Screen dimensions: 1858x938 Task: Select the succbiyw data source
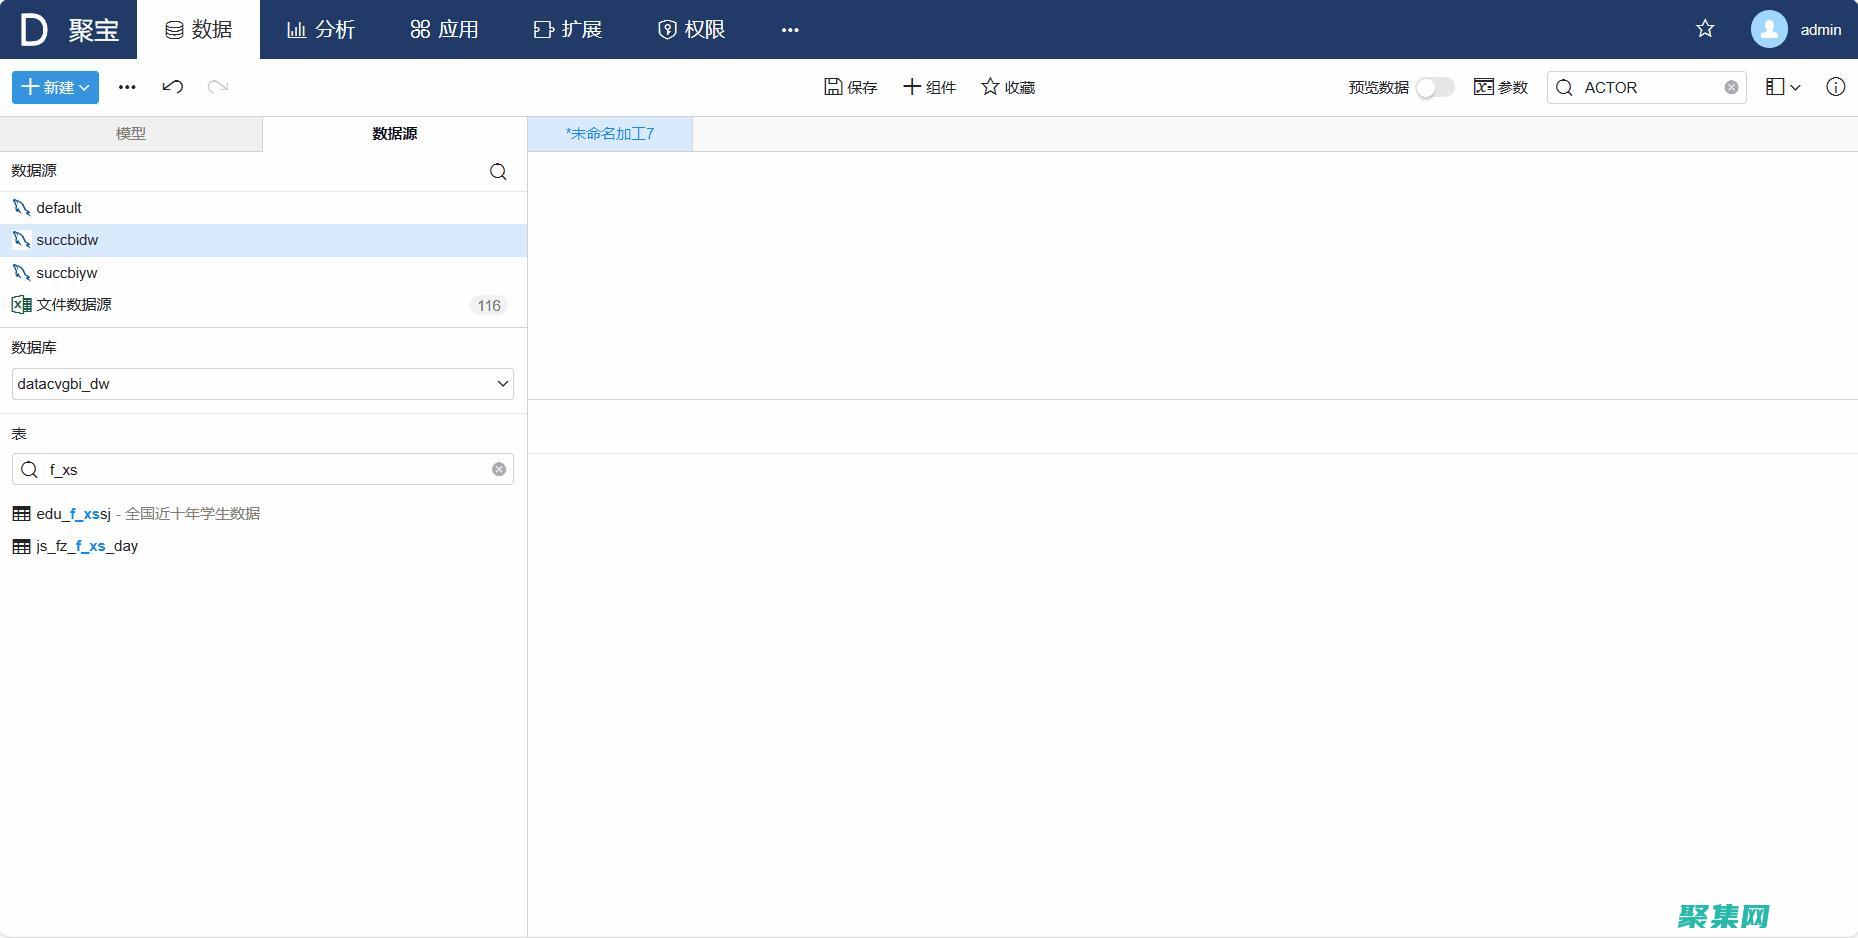(66, 272)
